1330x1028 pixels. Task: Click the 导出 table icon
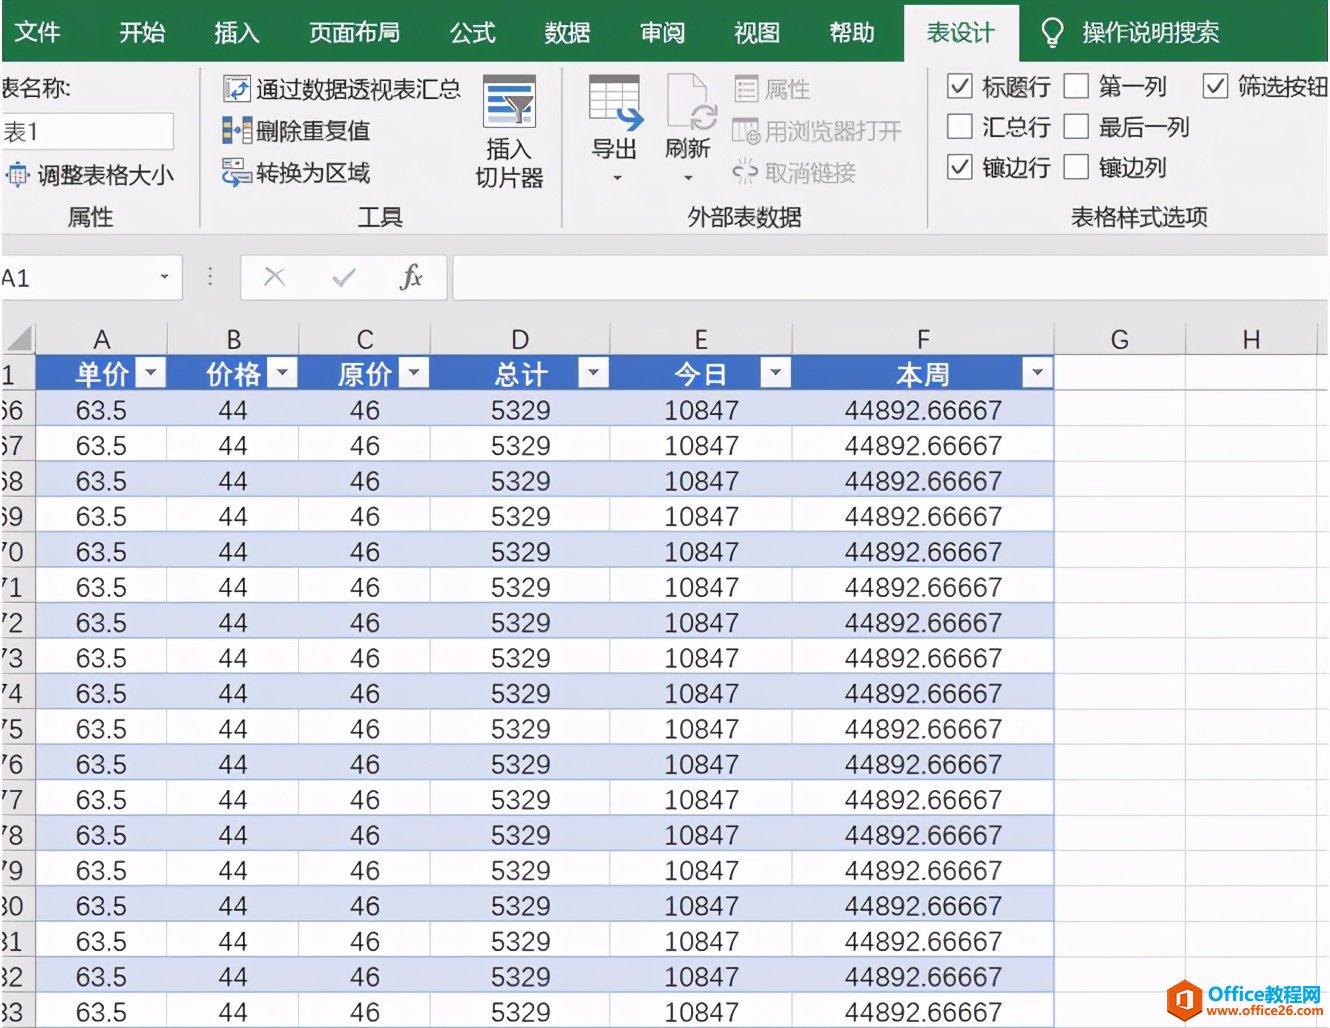coord(615,102)
